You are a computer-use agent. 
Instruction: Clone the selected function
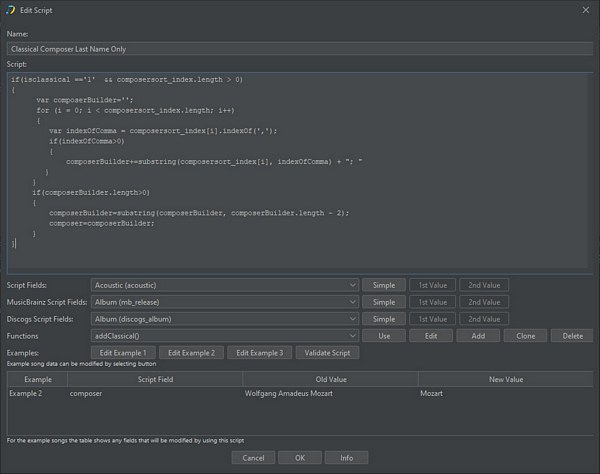525,336
